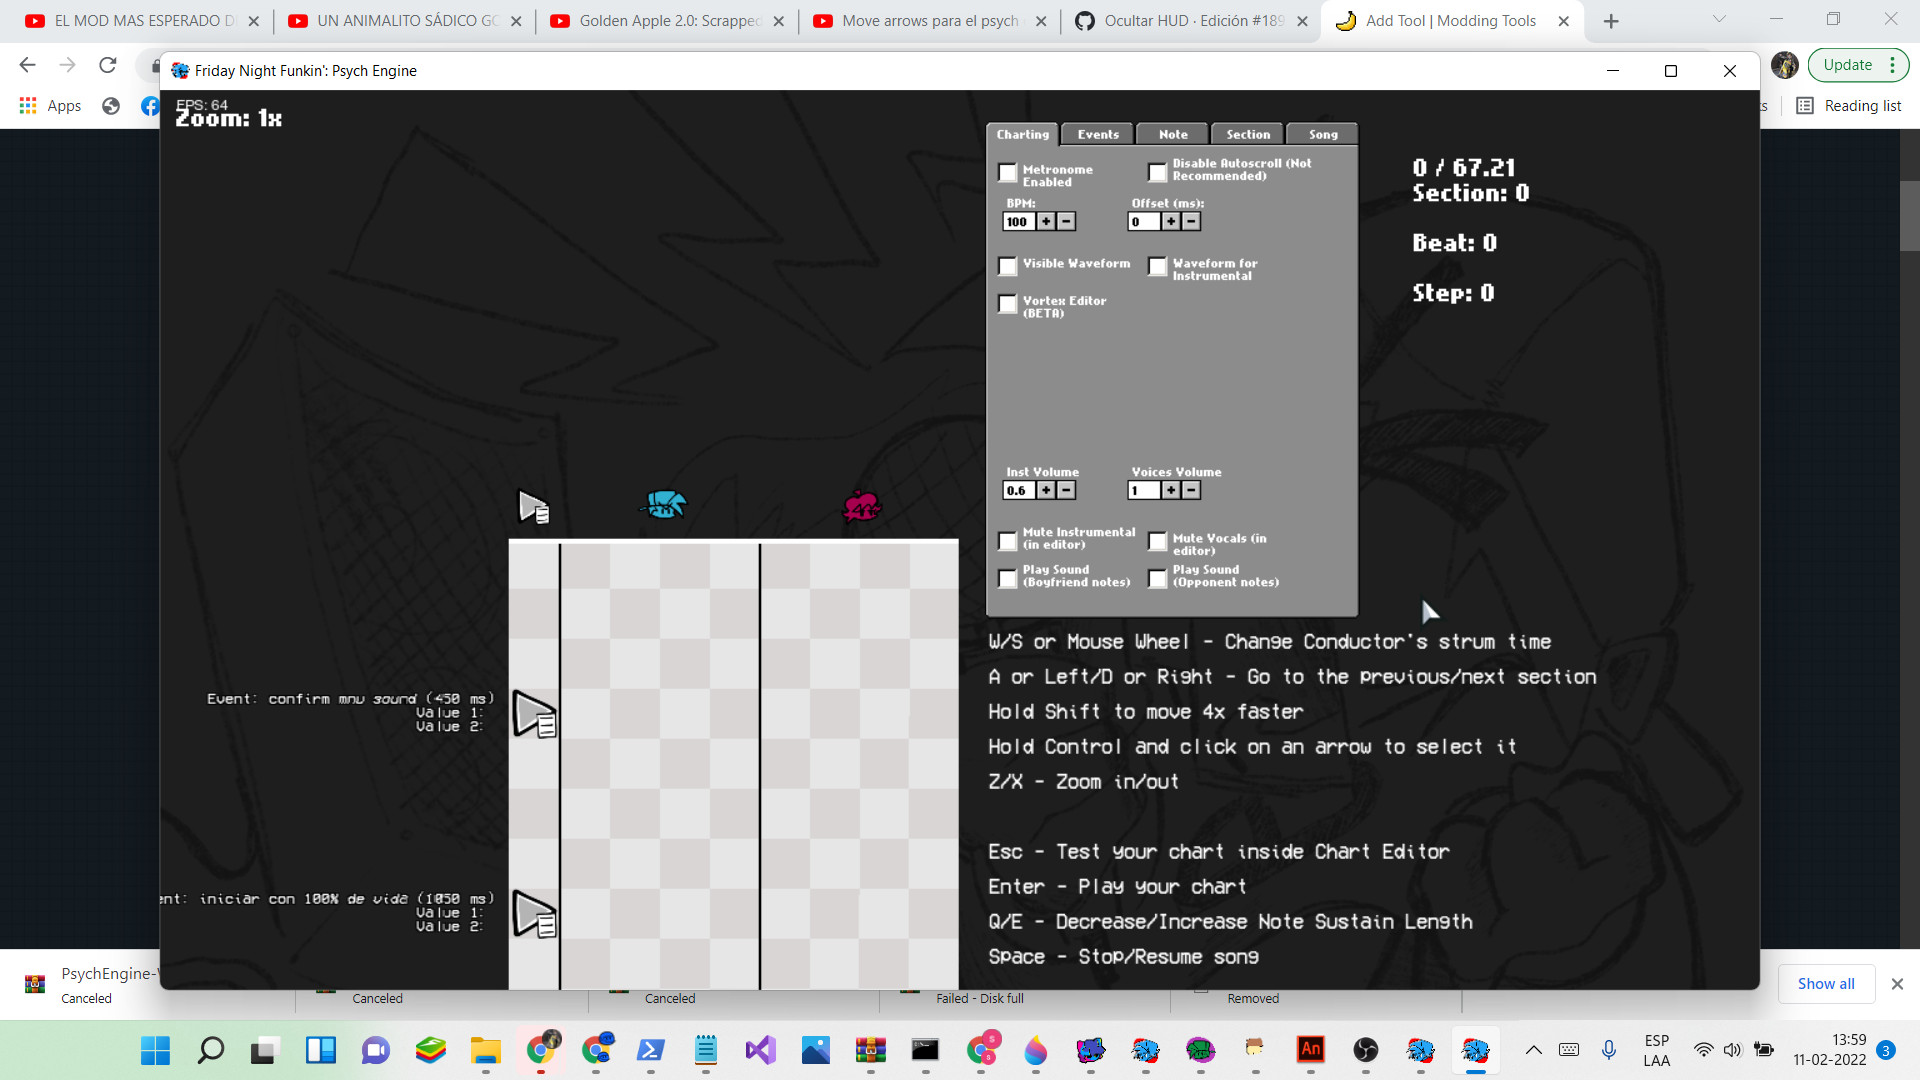Enable the Metronome checkbox
The image size is (1920, 1080).
point(1008,173)
